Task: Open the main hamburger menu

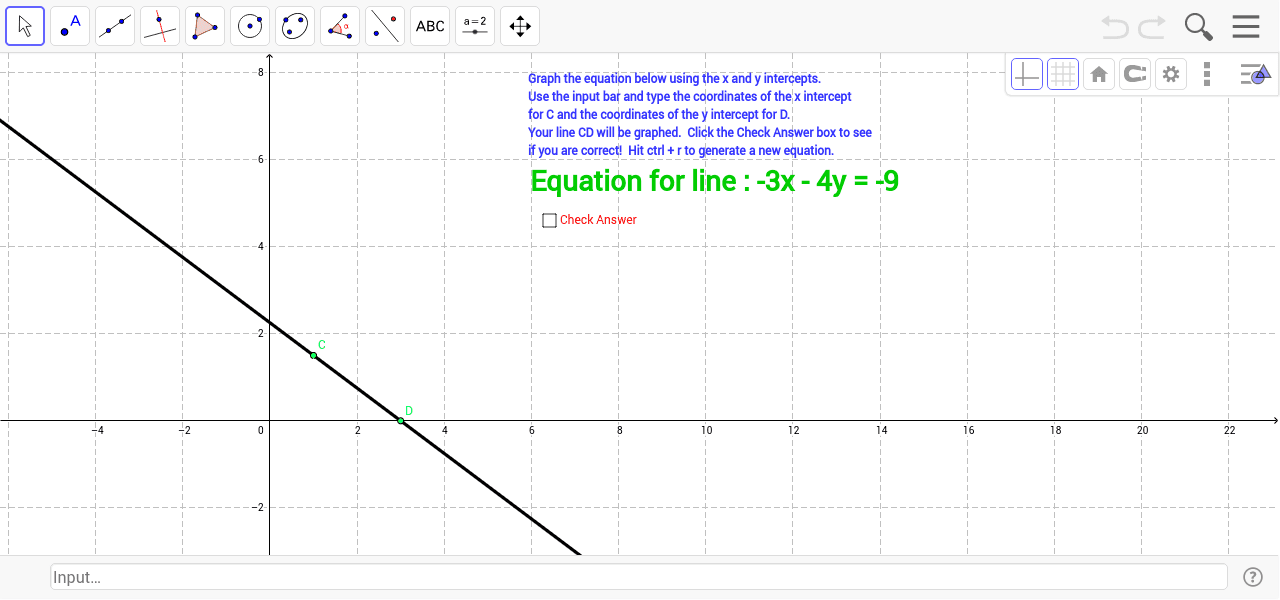Action: click(x=1245, y=26)
